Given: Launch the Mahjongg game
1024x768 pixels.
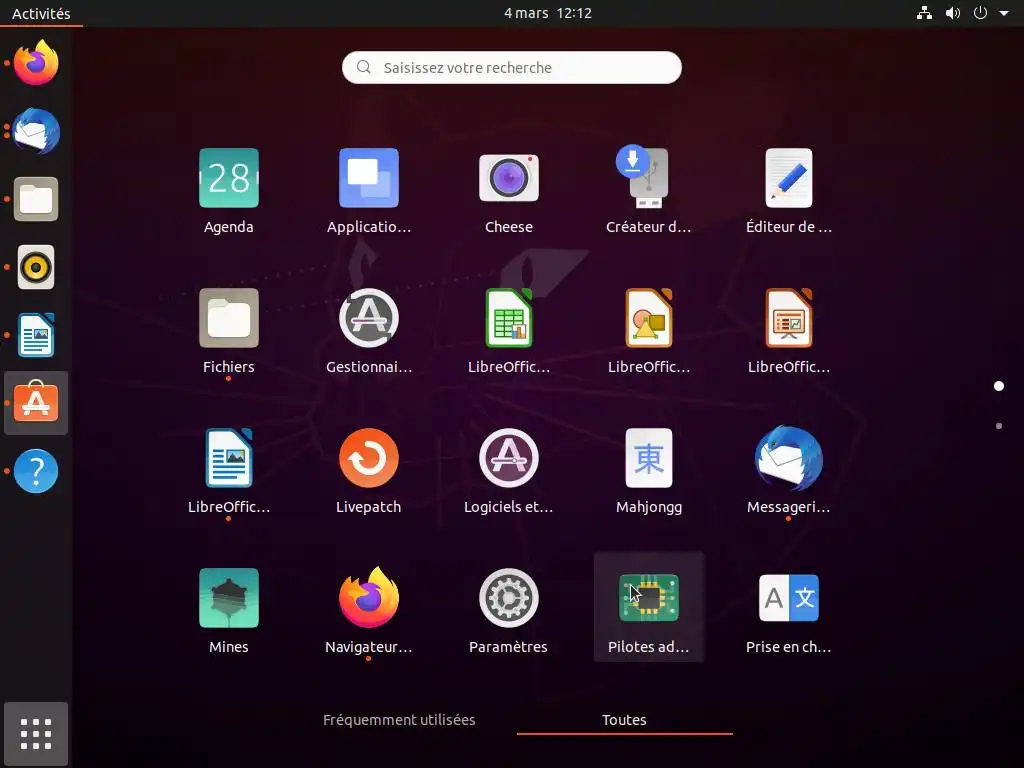Looking at the screenshot, I should click(649, 458).
